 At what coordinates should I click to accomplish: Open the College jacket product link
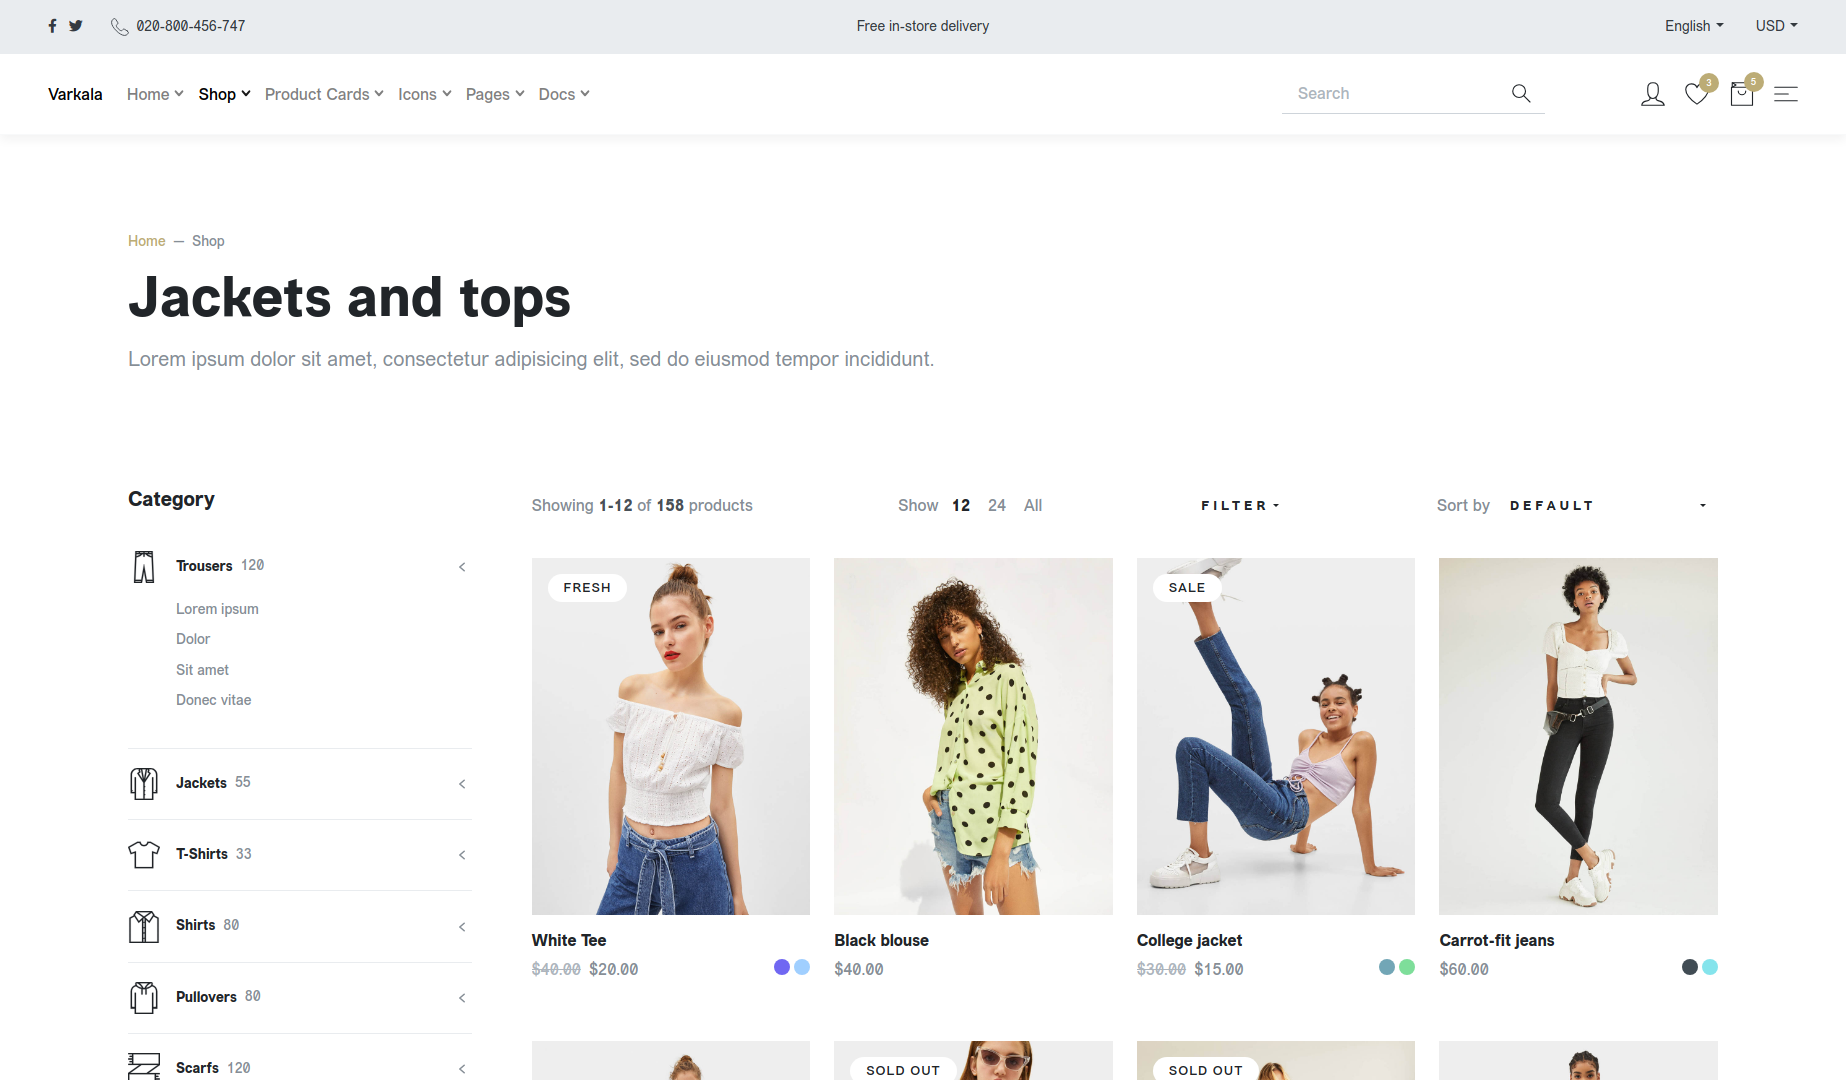pyautogui.click(x=1189, y=940)
